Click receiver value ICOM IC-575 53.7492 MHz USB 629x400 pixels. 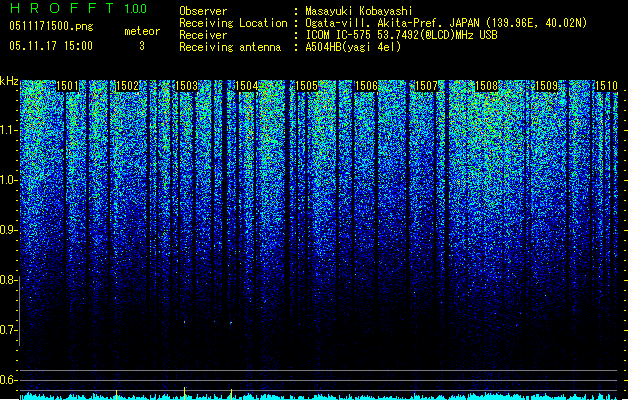click(402, 35)
